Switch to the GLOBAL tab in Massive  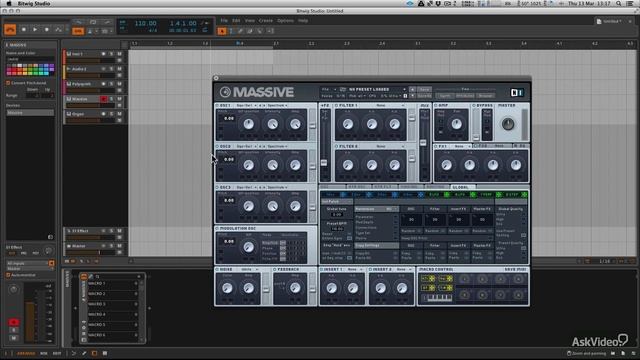pos(461,187)
